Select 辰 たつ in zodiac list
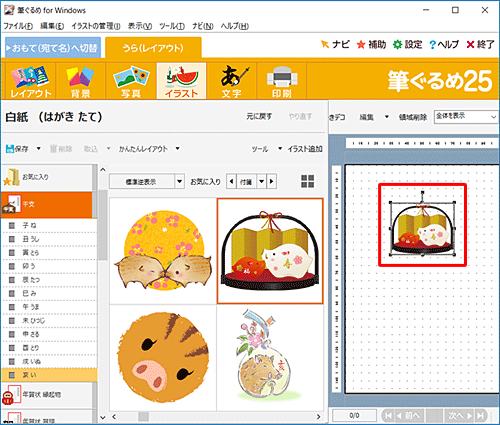The image size is (500, 425). (x=49, y=280)
